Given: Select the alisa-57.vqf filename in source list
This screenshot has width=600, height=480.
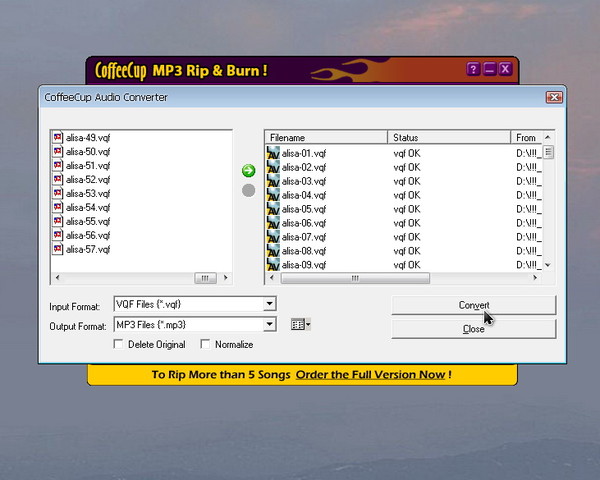Looking at the screenshot, I should point(88,249).
